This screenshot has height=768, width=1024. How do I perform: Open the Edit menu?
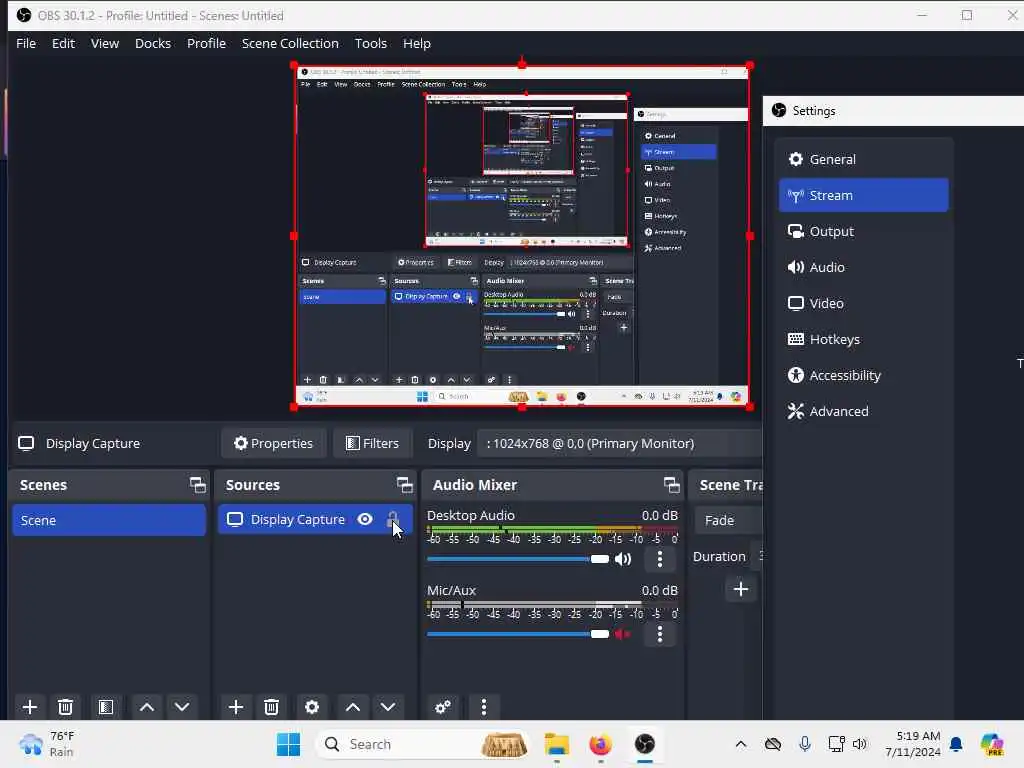(63, 43)
